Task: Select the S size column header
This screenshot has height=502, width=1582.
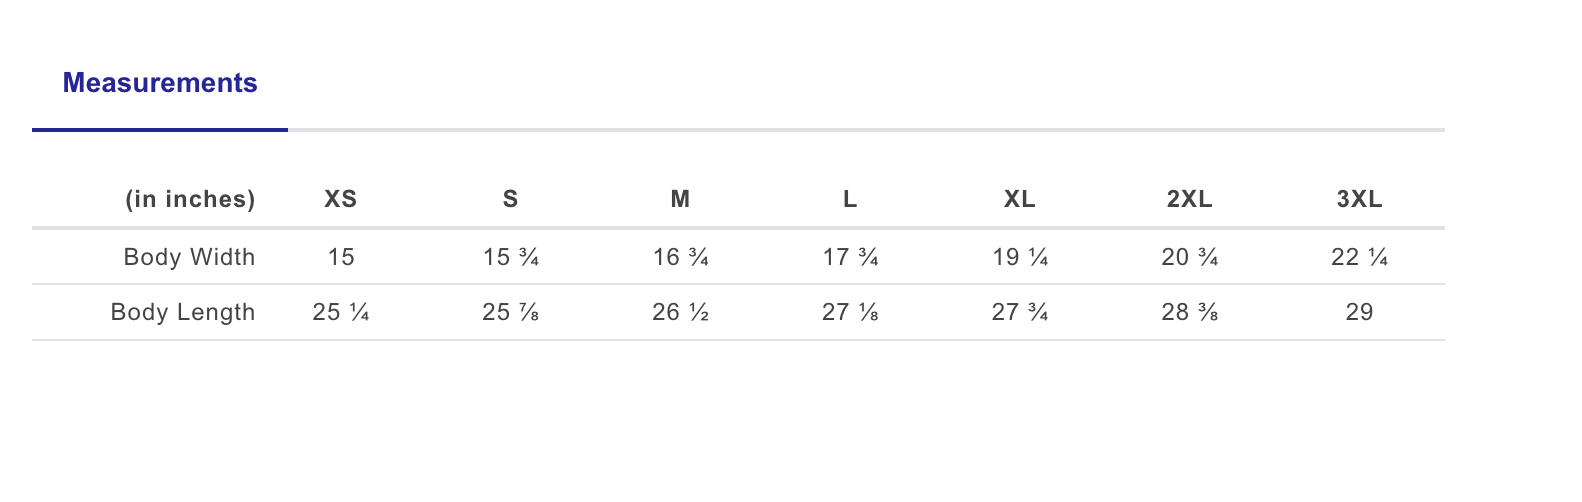Action: coord(511,199)
